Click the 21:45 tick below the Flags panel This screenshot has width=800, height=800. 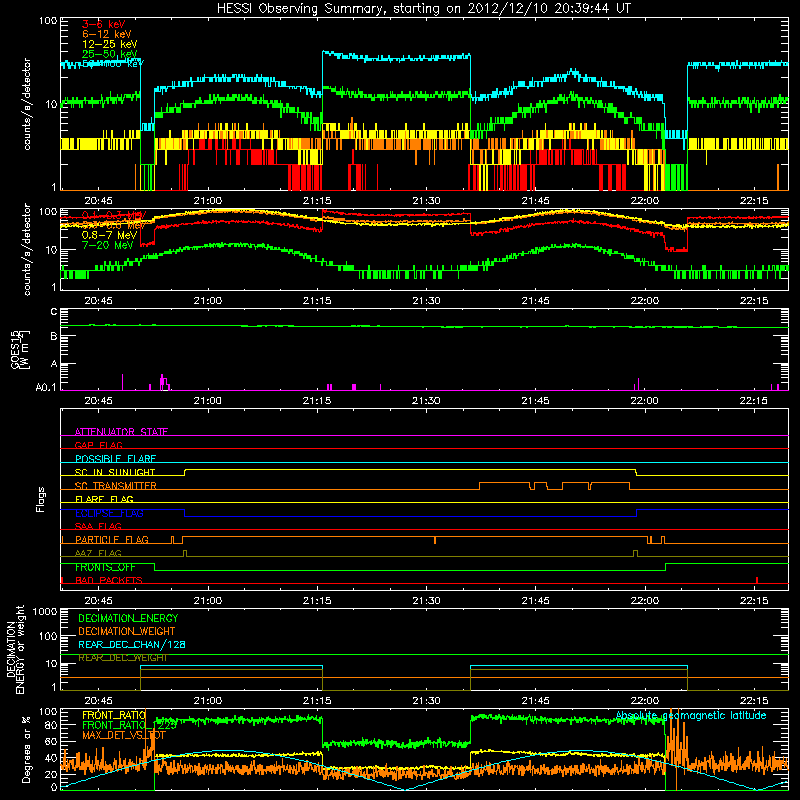[x=535, y=601]
